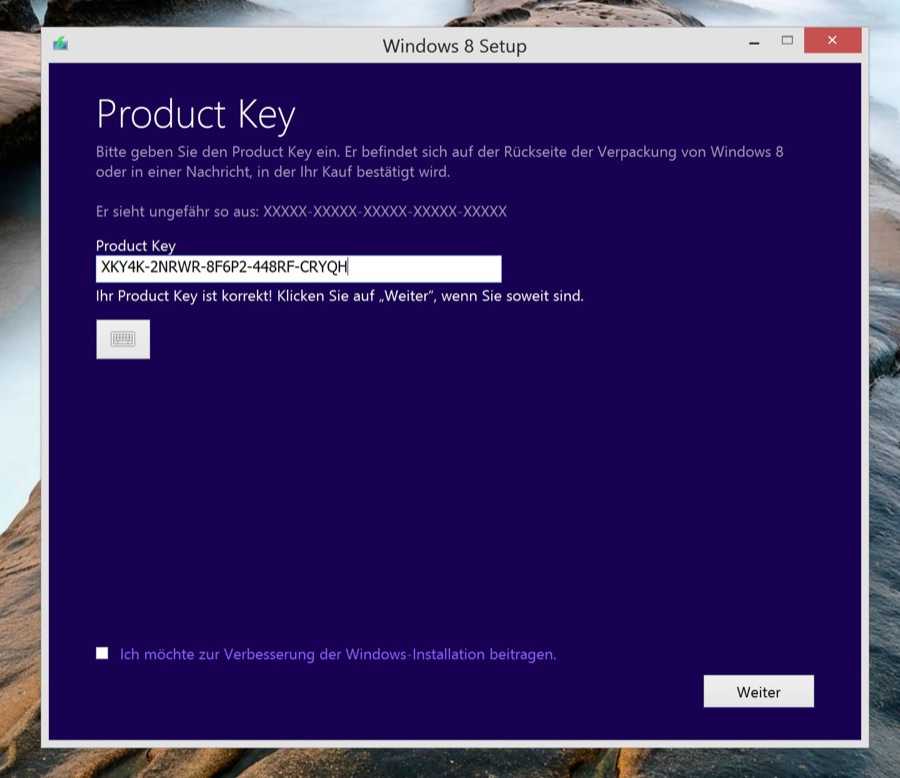This screenshot has width=900, height=778.
Task: Open the on-screen keyboard button
Action: 123,339
